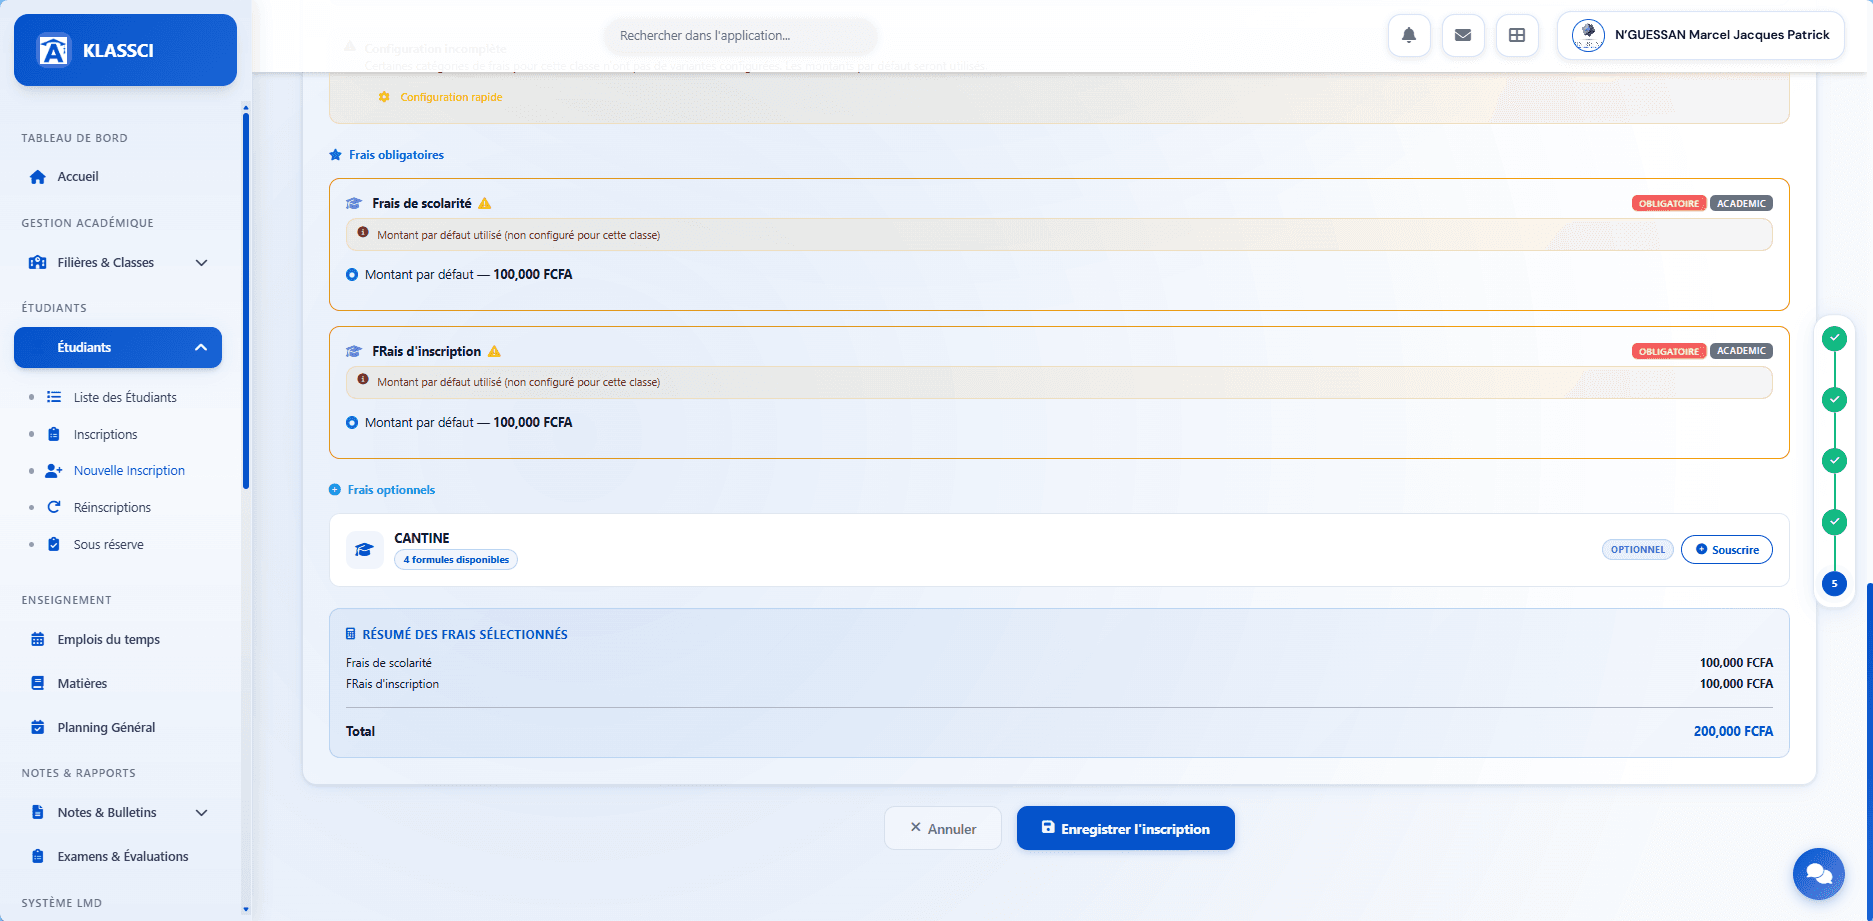Screen dimensions: 1873x921
Task: Click the Liste des Étudiants list icon
Action: 54,397
